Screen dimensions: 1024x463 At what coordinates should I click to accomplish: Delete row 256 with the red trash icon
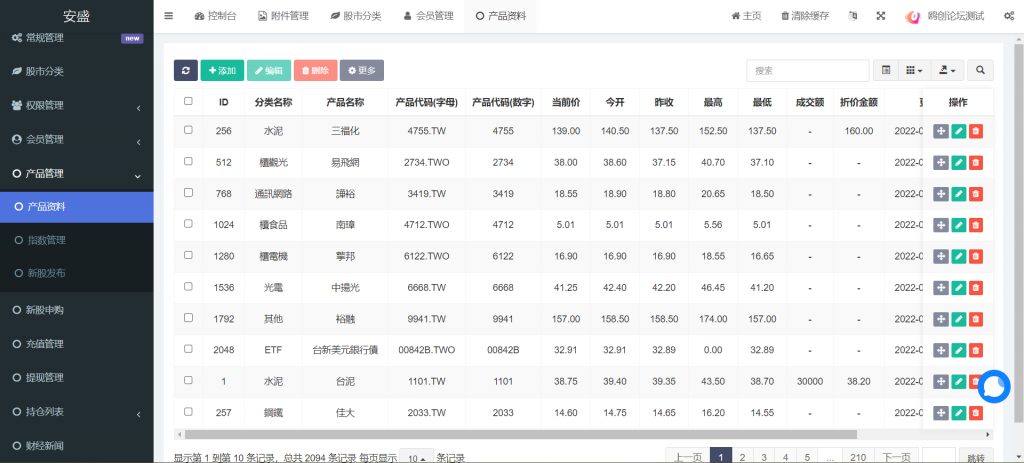[976, 131]
